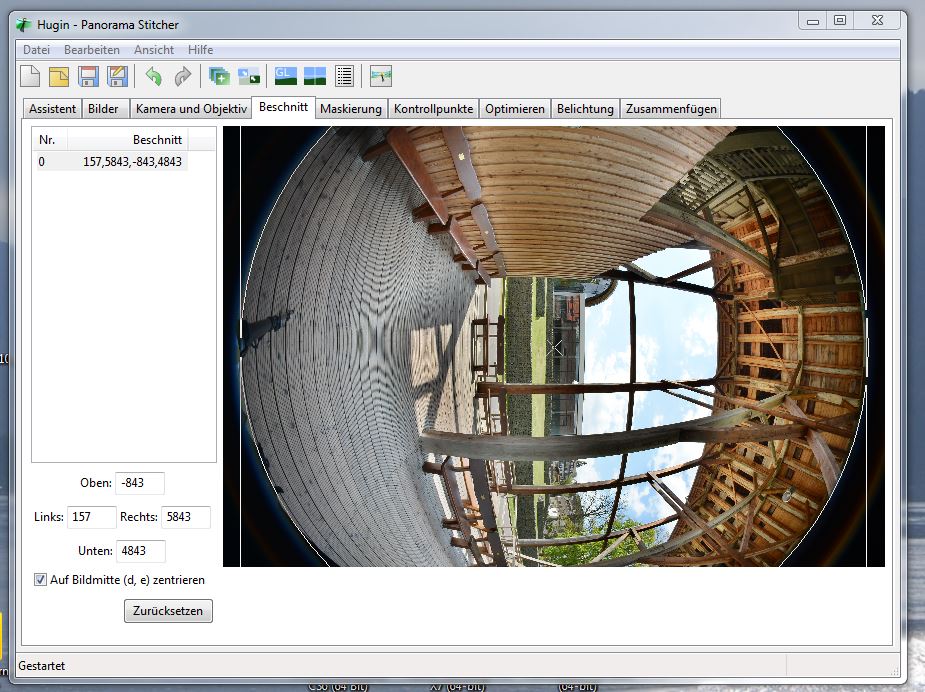The height and width of the screenshot is (692, 925).
Task: Click the Rechts crop value field
Action: pyautogui.click(x=185, y=517)
